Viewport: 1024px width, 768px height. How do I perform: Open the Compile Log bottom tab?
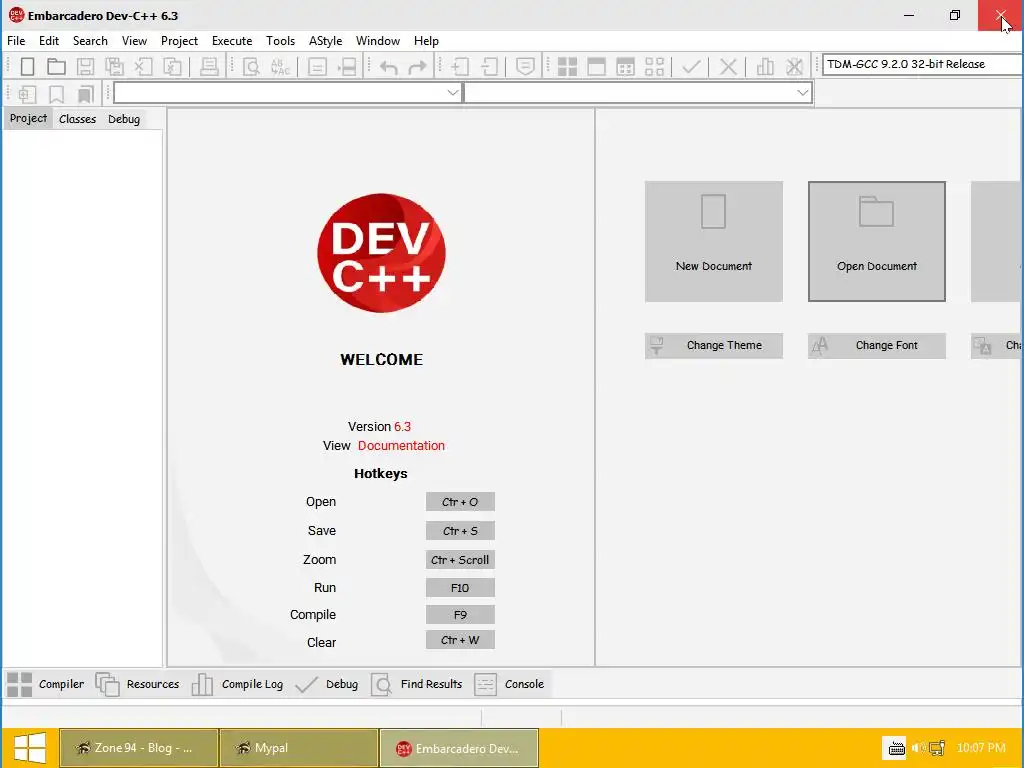tap(238, 684)
